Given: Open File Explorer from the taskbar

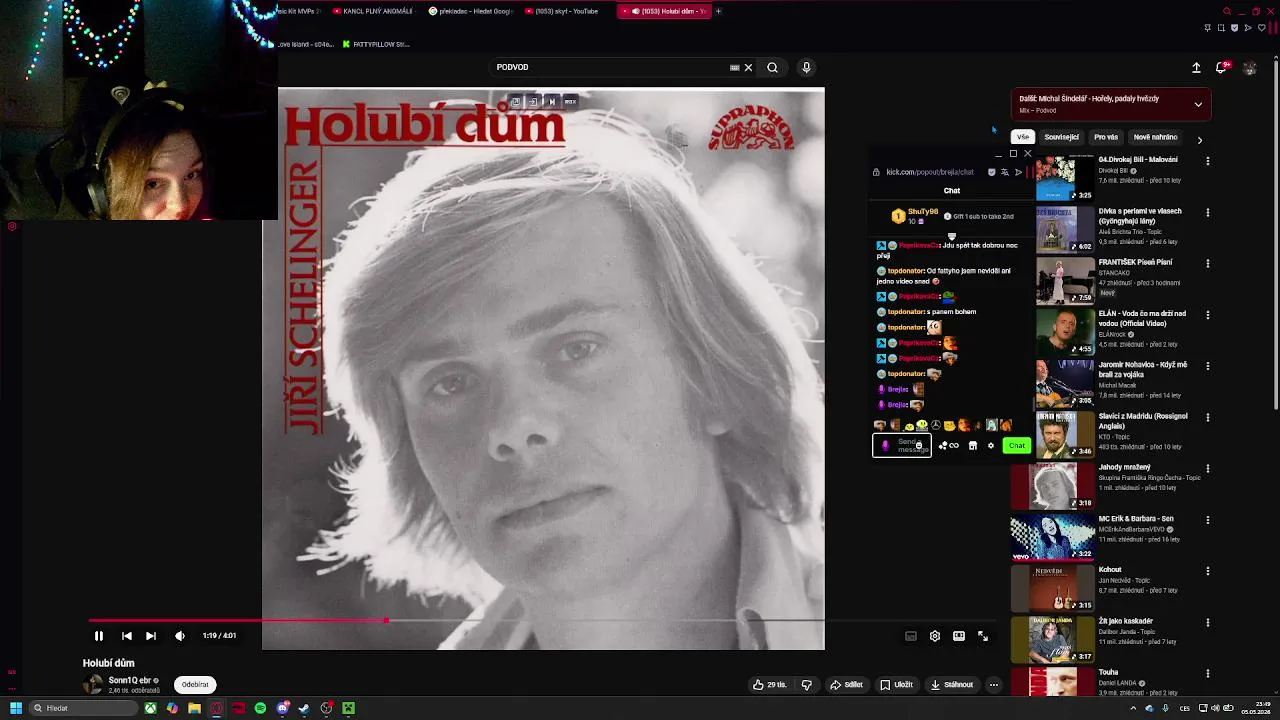Looking at the screenshot, I should [194, 708].
